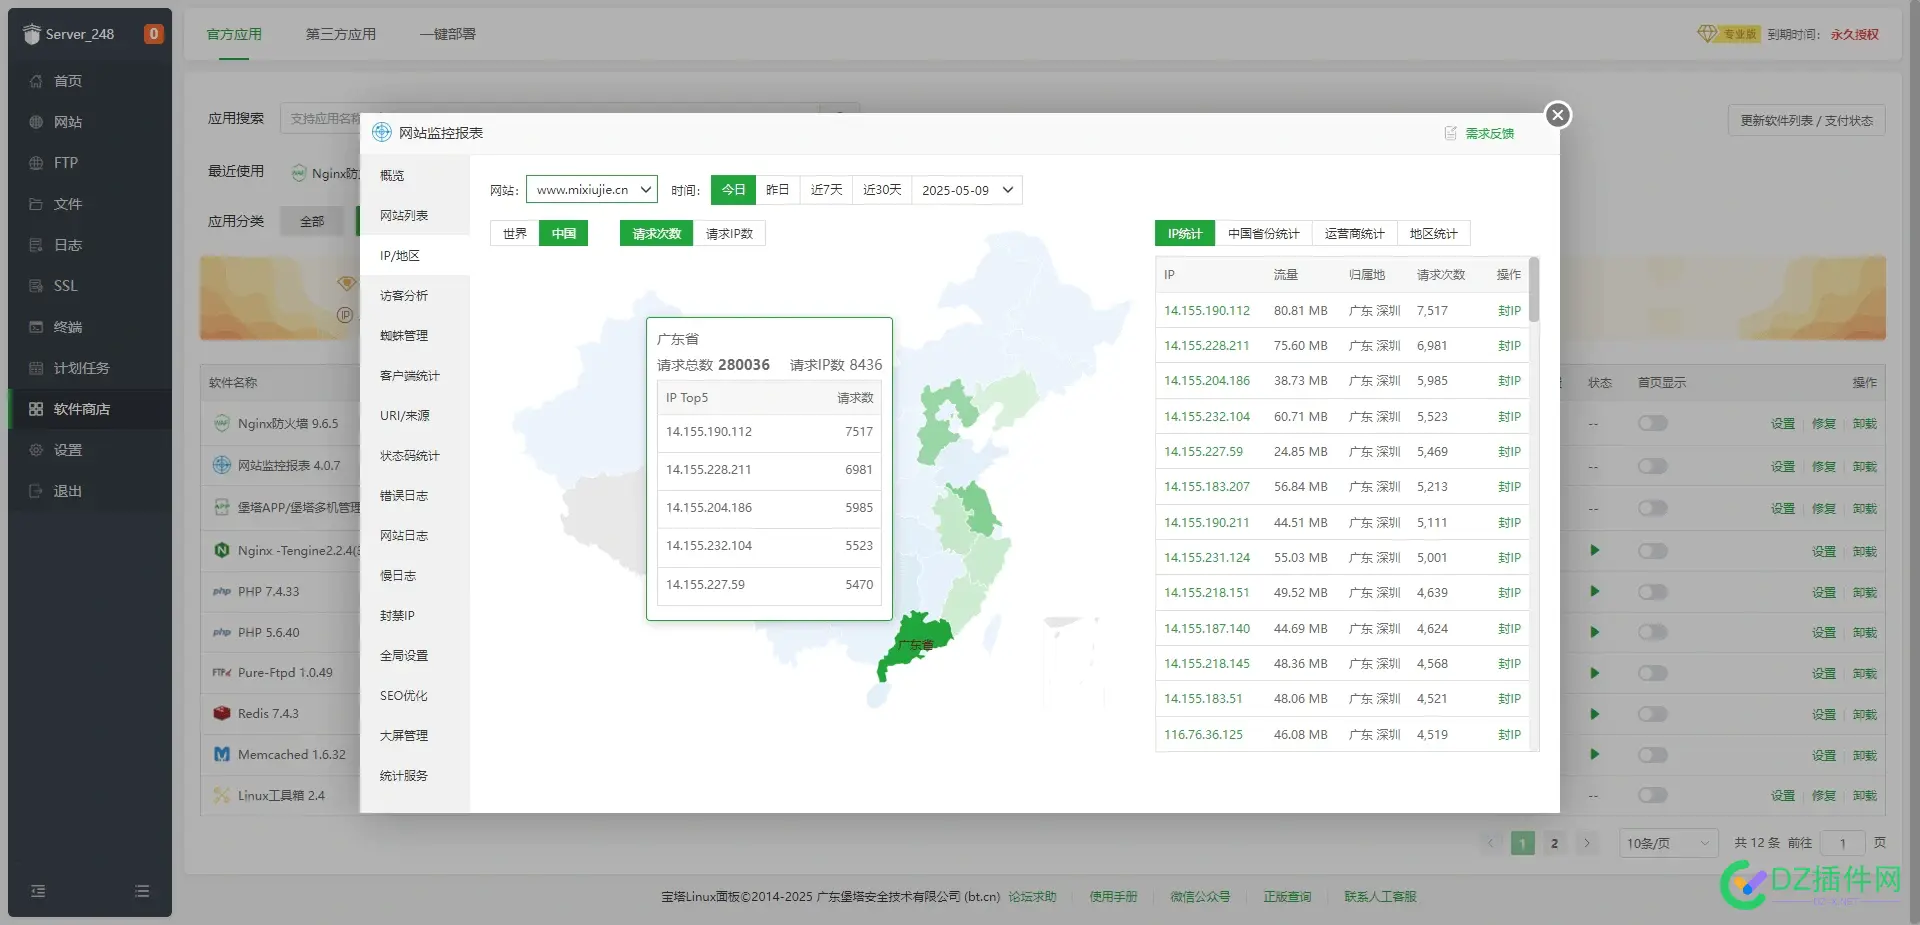Toggle 首页显示 switch for Redis 7.4.3 row
This screenshot has height=925, width=1920.
(1653, 714)
